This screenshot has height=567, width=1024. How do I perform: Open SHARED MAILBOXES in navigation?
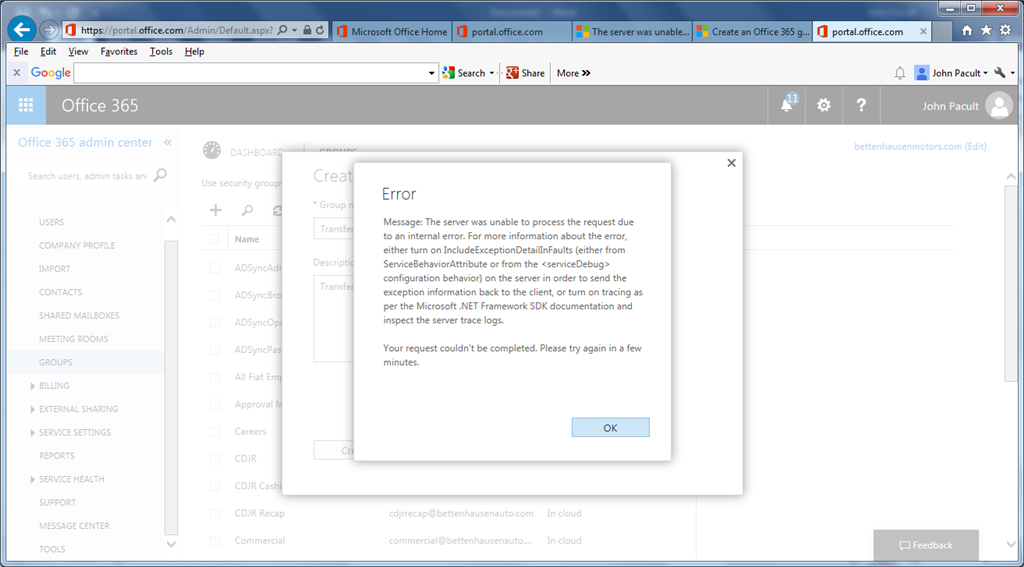click(x=79, y=316)
